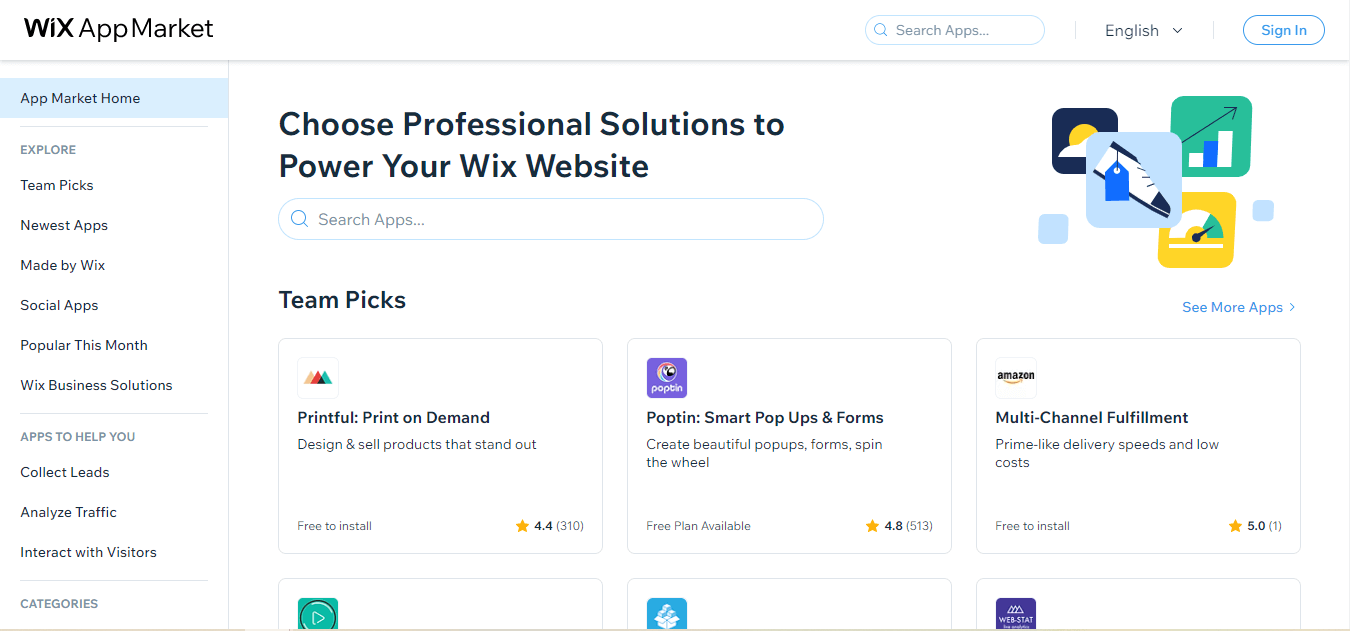Open Poptin: Smart Pop Ups & Forms title
Viewport: 1350px width, 631px height.
click(x=765, y=417)
